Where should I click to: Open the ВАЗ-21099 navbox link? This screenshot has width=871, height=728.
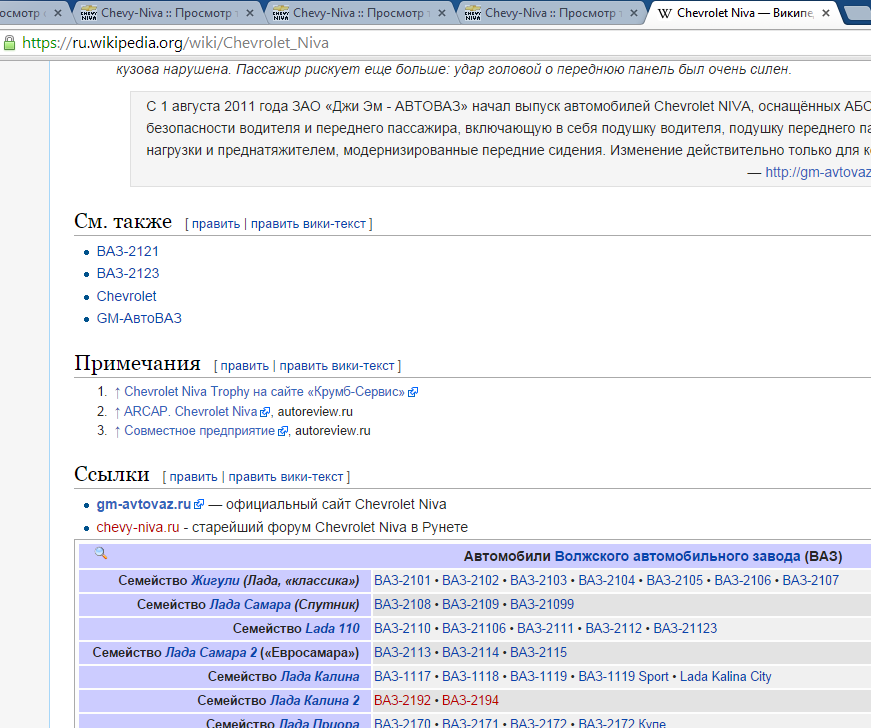click(542, 605)
